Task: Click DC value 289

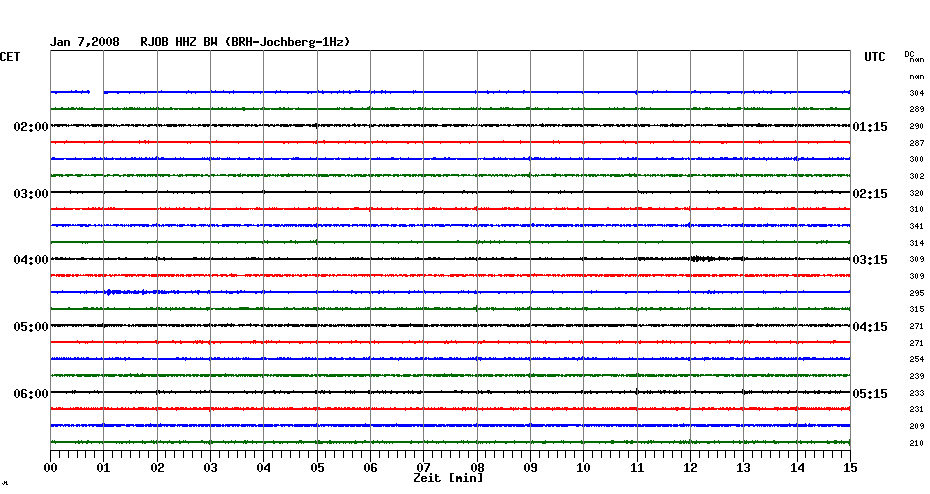Action: click(x=916, y=110)
